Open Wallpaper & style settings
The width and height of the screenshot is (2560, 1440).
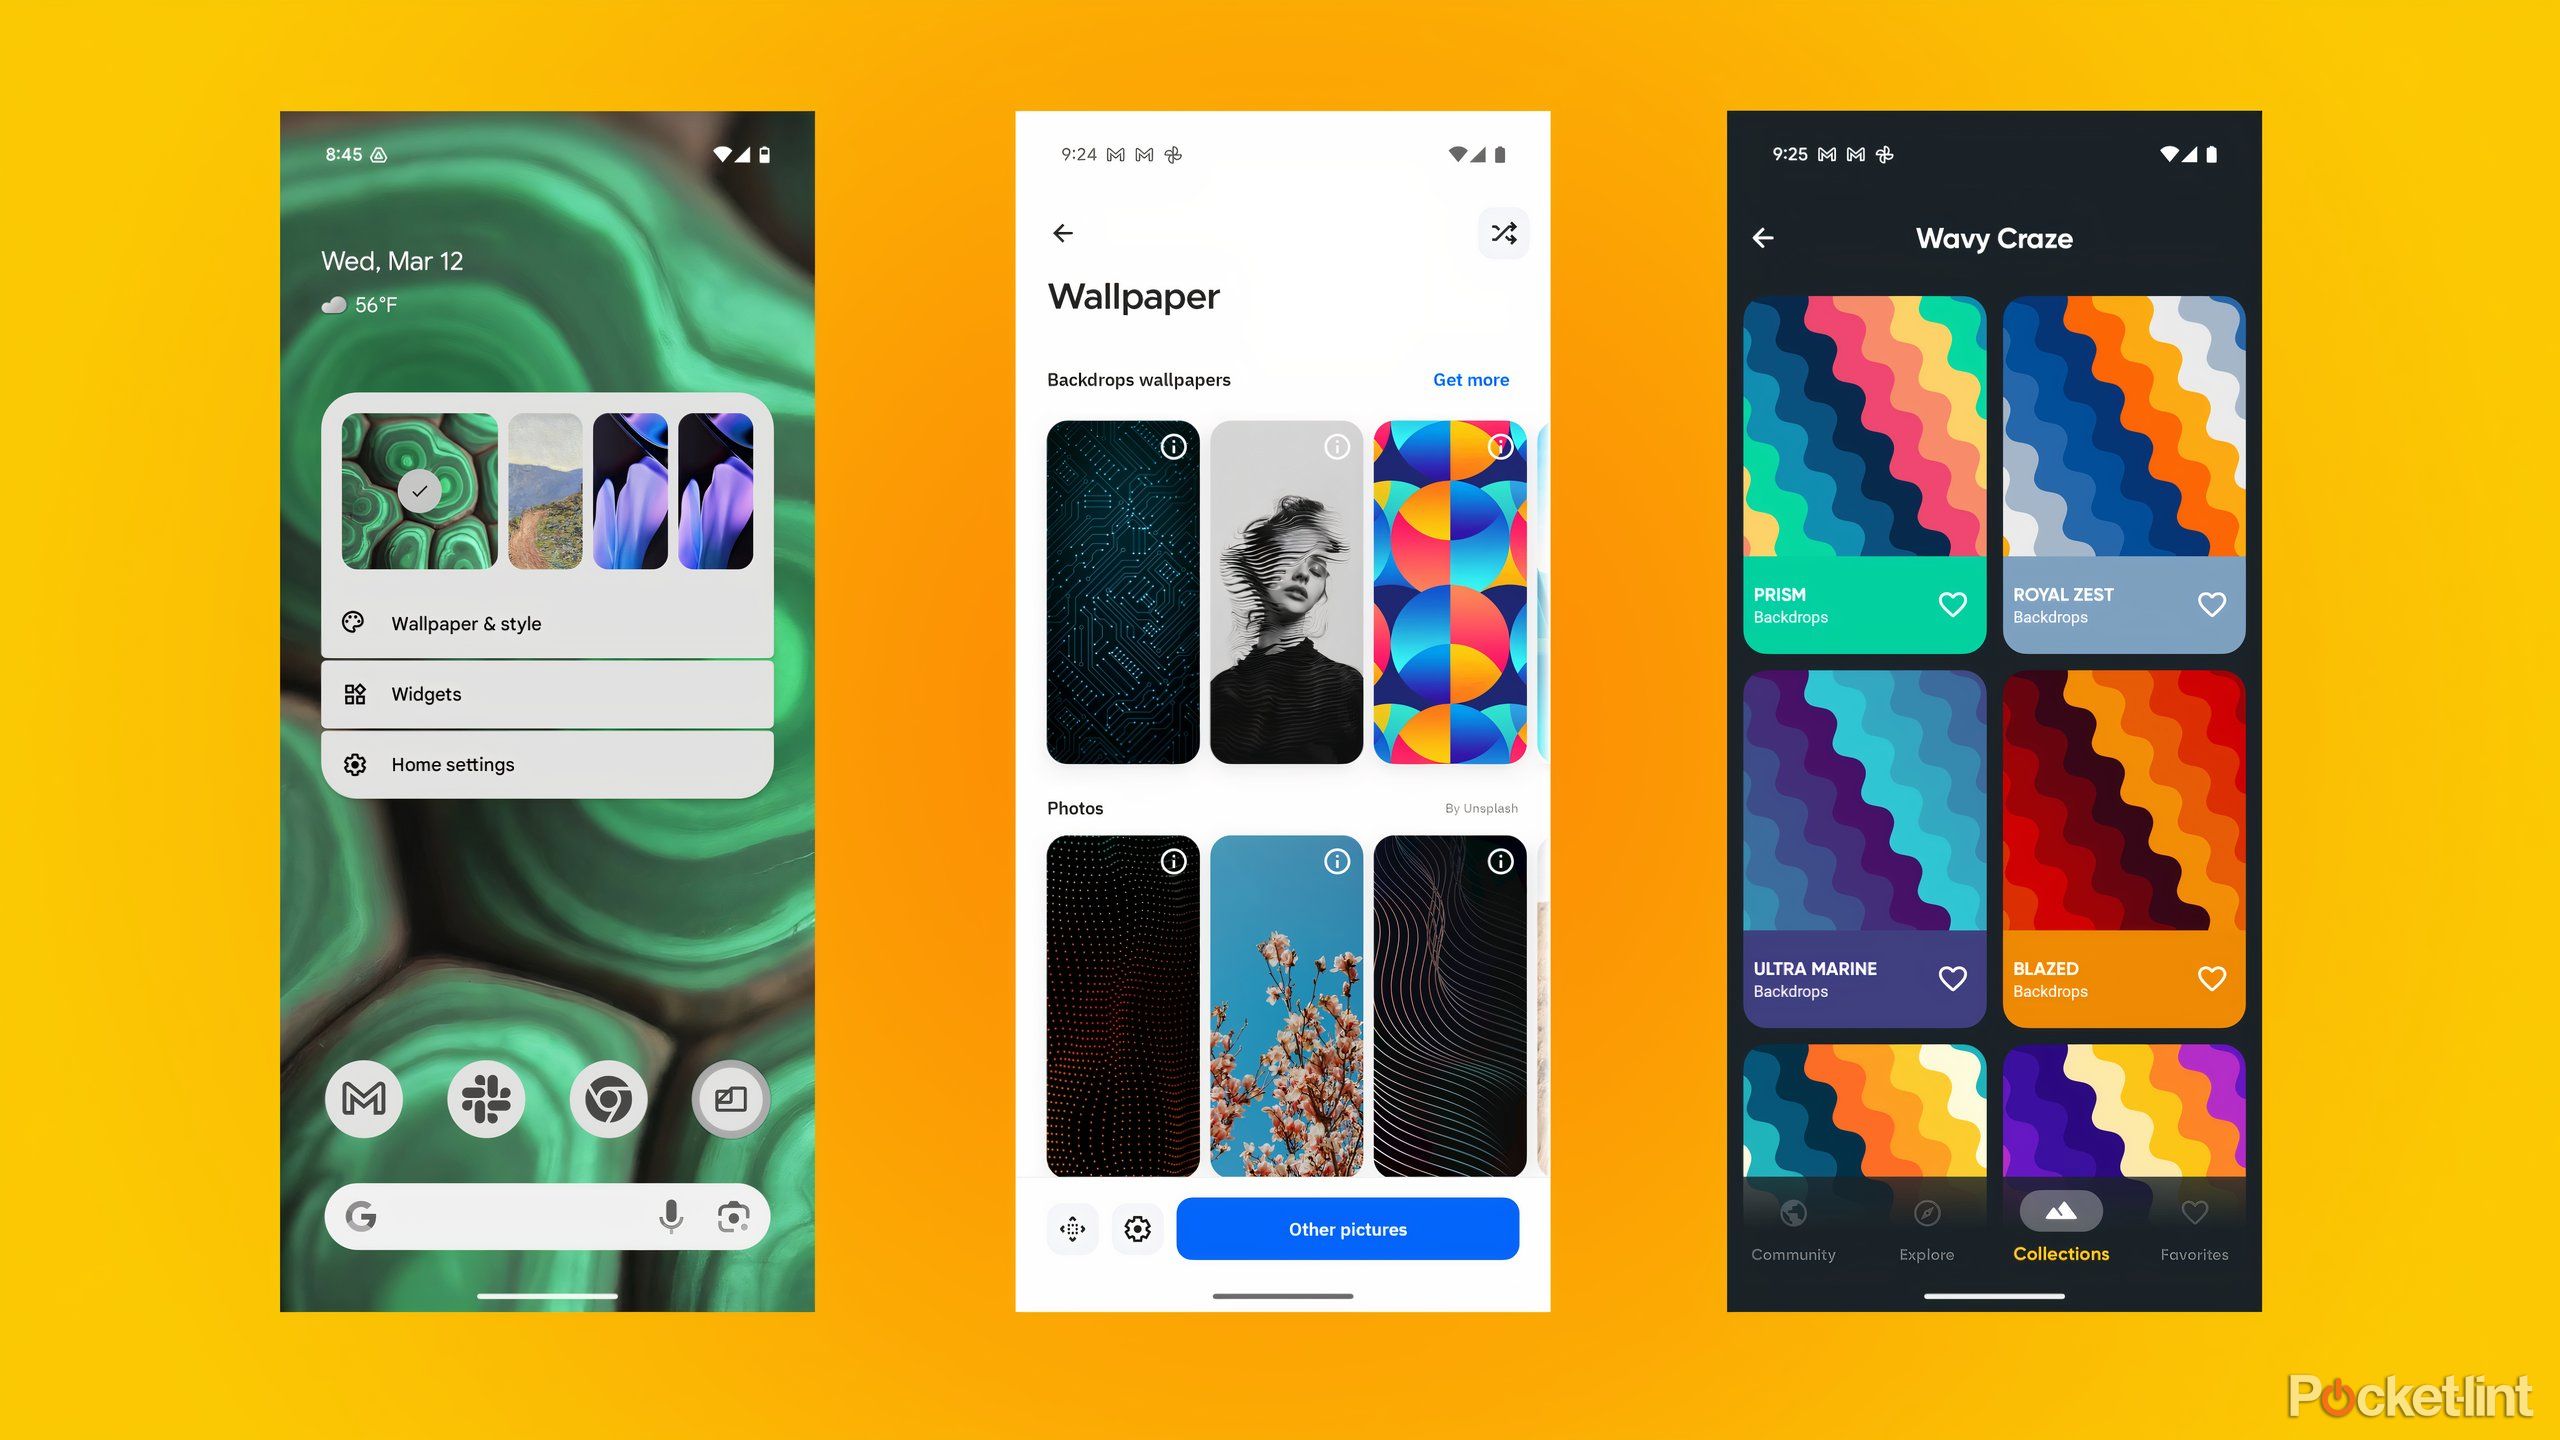pyautogui.click(x=545, y=622)
